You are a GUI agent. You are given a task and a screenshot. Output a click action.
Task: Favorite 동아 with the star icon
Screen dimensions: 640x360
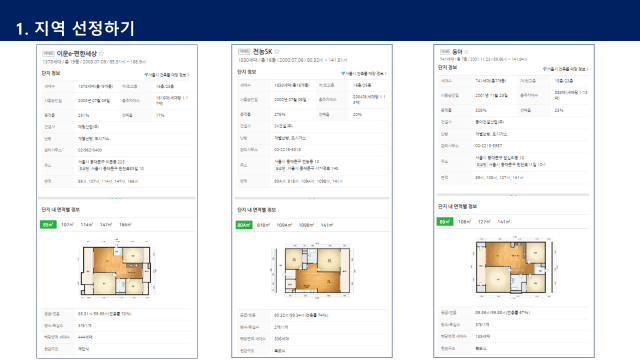click(x=467, y=52)
